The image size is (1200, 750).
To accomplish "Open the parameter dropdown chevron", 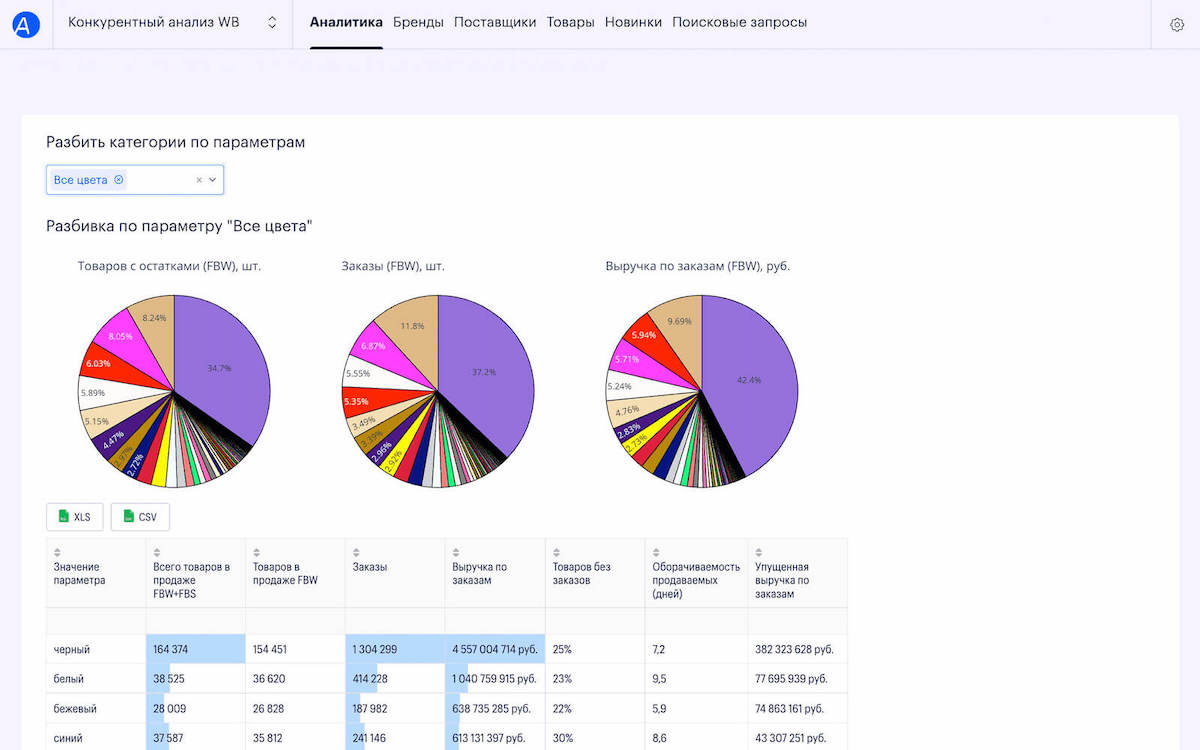I will [x=212, y=180].
